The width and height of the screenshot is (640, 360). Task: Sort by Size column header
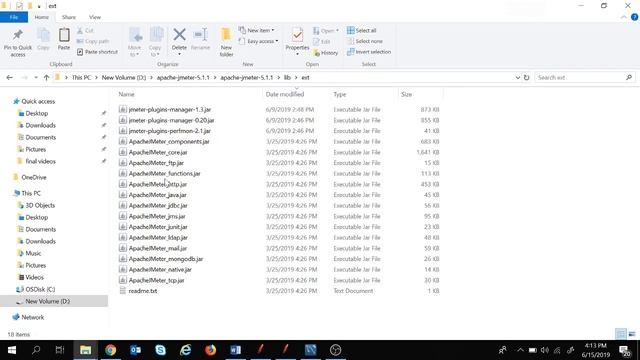tap(407, 94)
